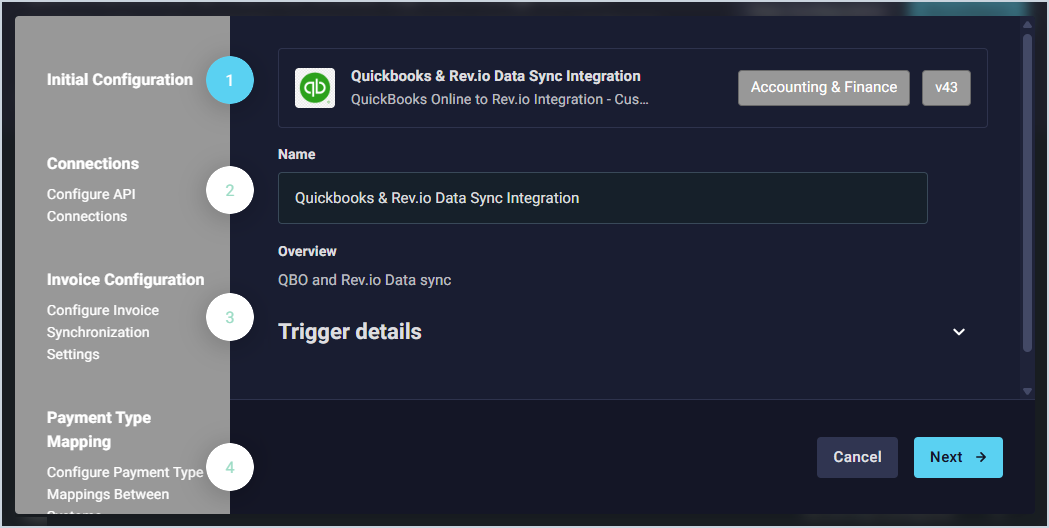Open the Initial Configuration step
This screenshot has height=528, width=1049.
point(120,80)
